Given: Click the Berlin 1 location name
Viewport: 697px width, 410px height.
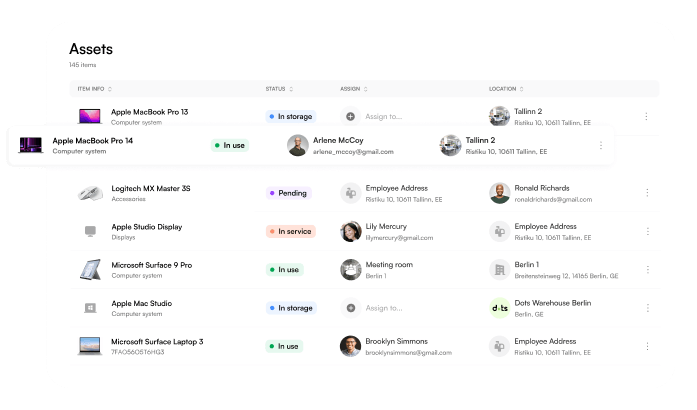Looking at the screenshot, I should (x=526, y=265).
